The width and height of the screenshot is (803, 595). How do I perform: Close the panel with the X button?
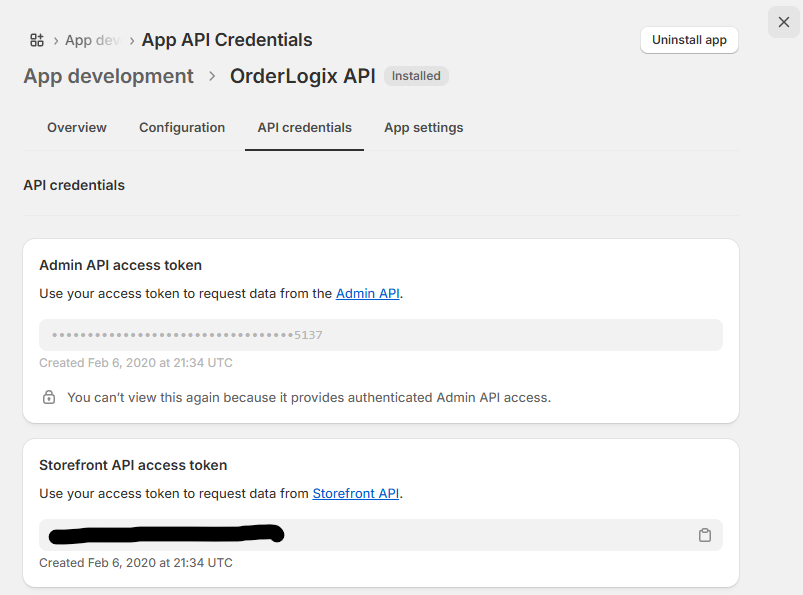(783, 22)
